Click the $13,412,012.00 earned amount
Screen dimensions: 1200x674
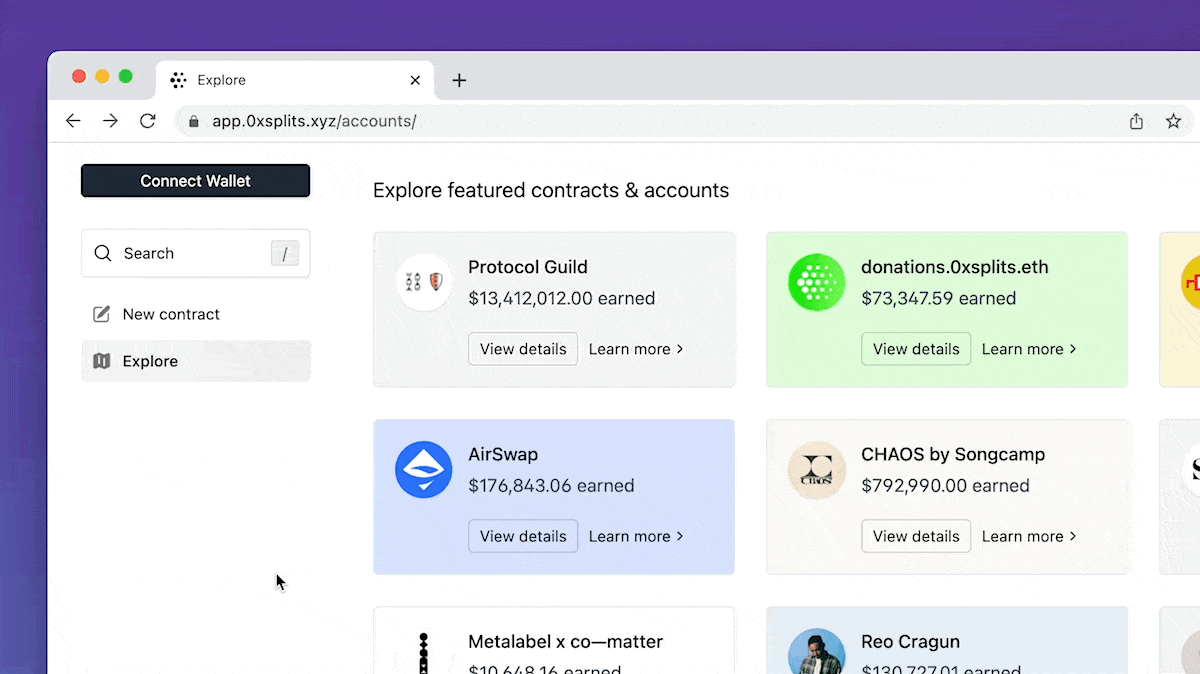562,298
